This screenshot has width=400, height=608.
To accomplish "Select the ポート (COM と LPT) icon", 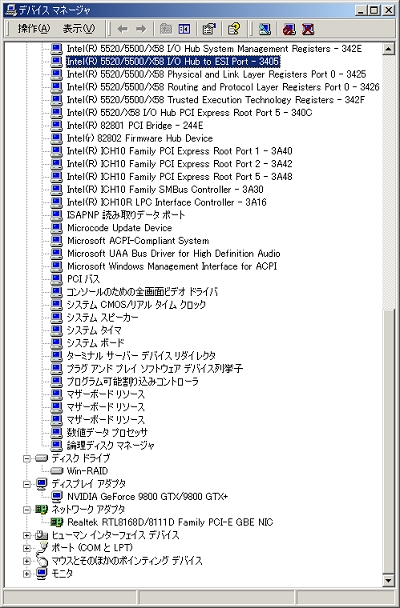I will [x=42, y=548].
